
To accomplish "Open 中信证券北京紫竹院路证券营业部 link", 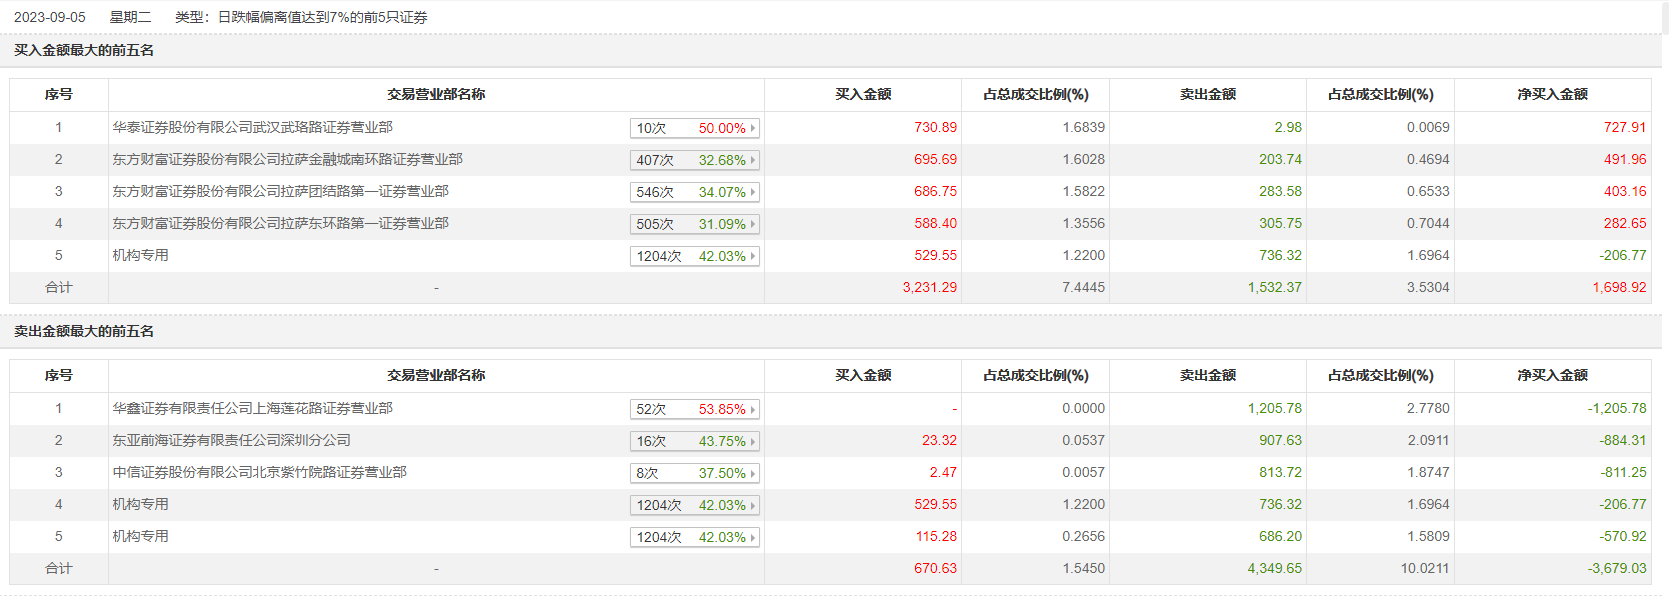I will coord(259,472).
